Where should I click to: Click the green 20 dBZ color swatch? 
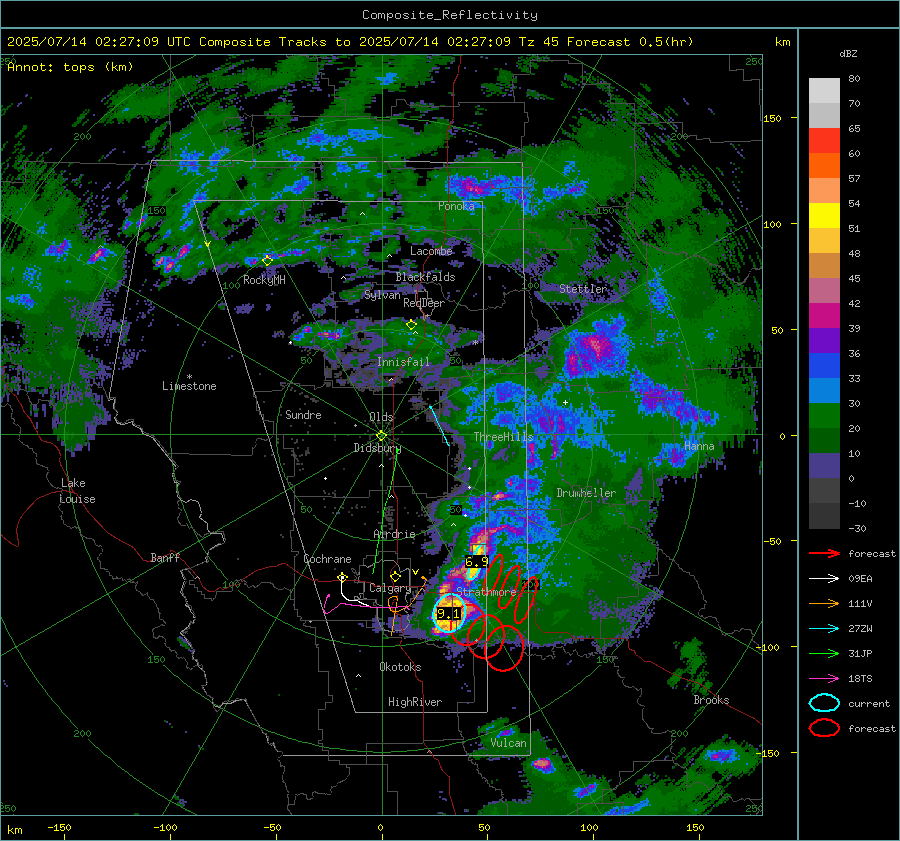[824, 416]
